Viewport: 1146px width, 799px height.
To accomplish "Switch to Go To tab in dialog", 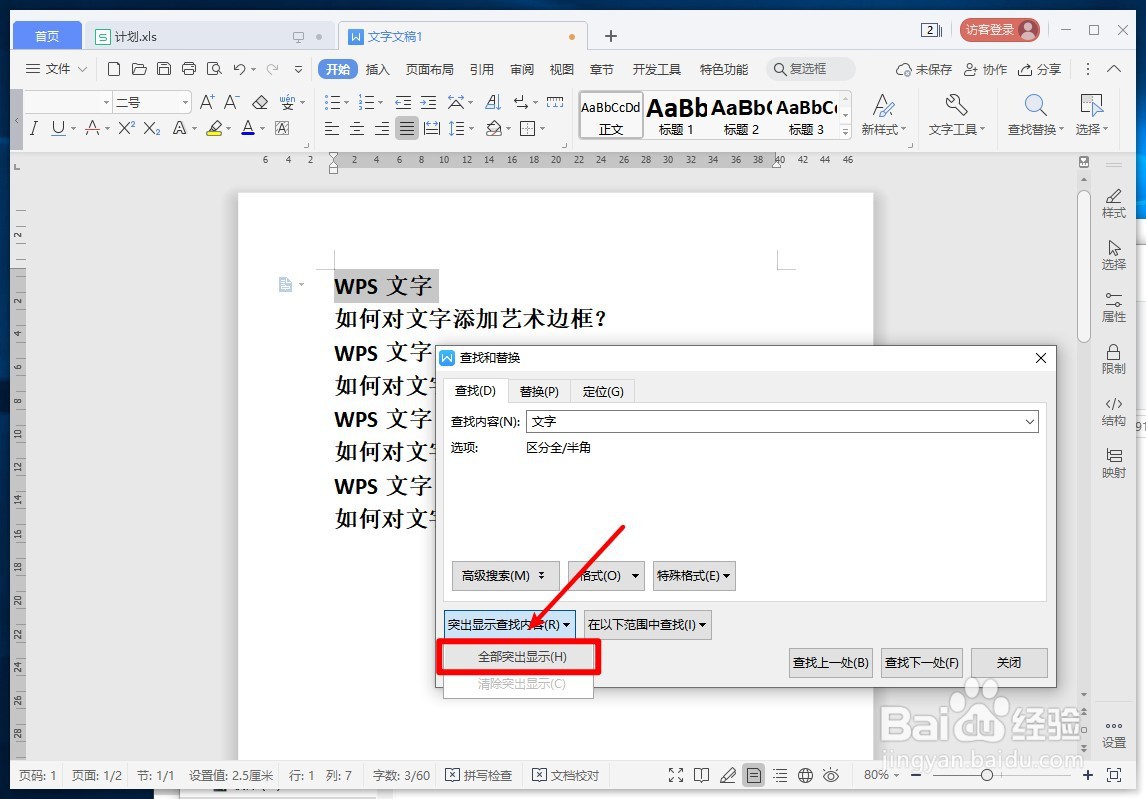I will [603, 392].
